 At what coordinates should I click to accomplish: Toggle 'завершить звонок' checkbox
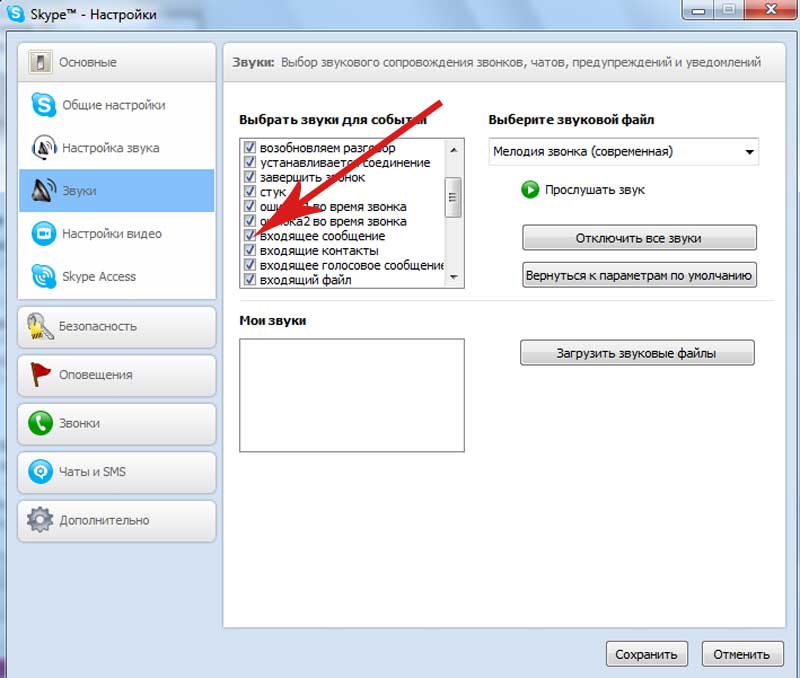249,177
